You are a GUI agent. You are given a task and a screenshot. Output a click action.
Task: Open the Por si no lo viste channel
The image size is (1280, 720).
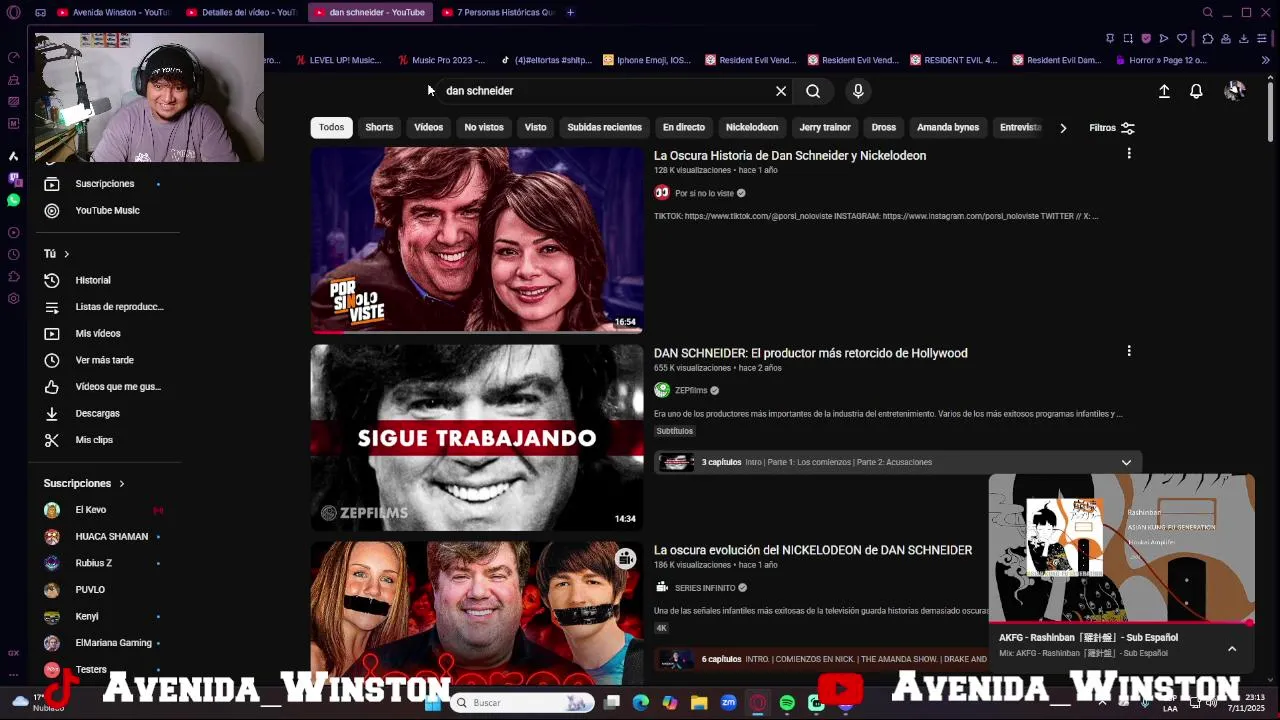[704, 193]
